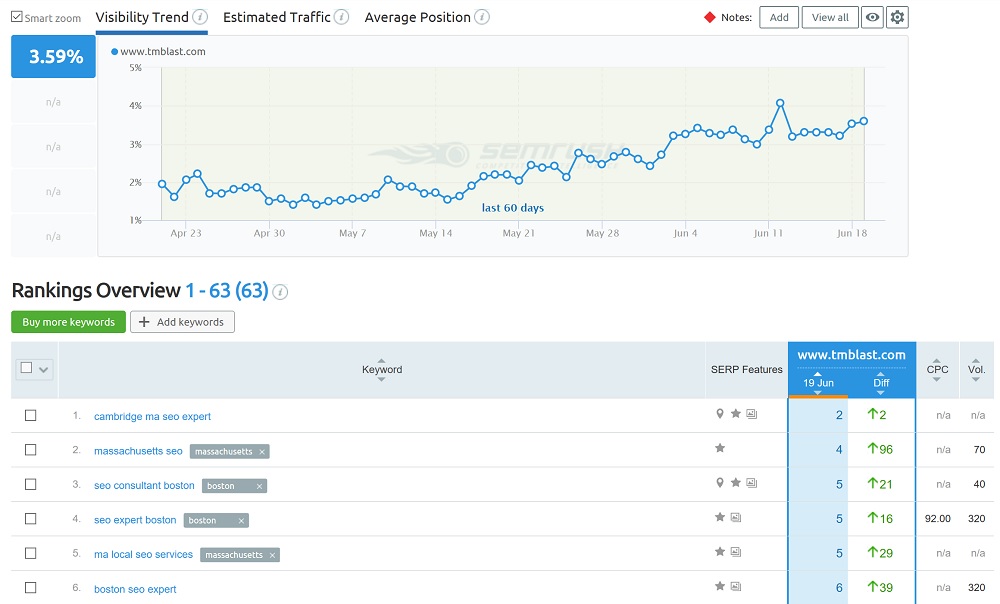Click massachusetts tag label on massachusetts seo
1000x604 pixels.
coord(223,452)
